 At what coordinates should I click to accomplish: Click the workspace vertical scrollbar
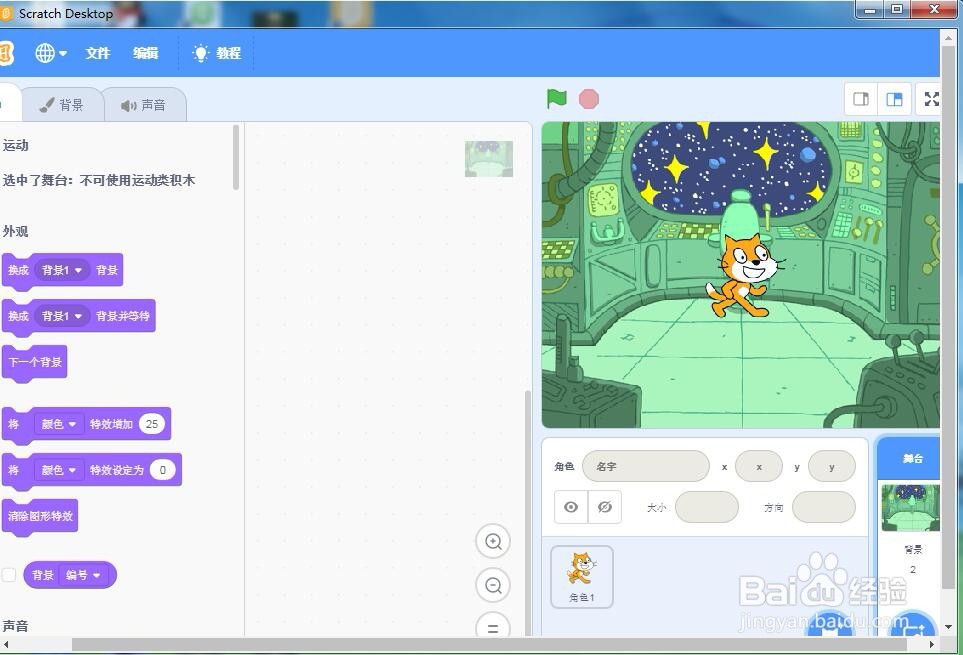tap(527, 513)
